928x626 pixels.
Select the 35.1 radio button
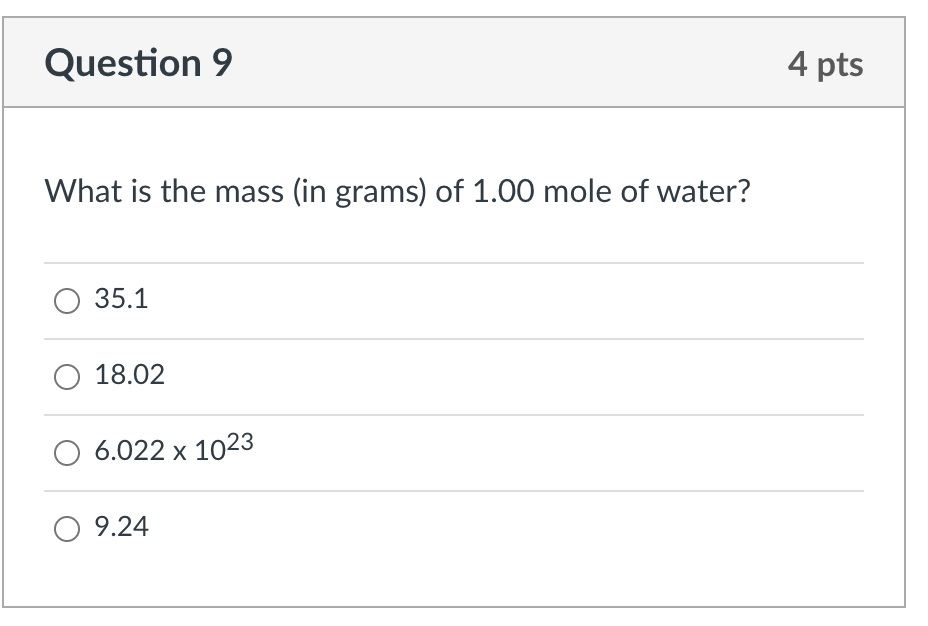coord(66,299)
